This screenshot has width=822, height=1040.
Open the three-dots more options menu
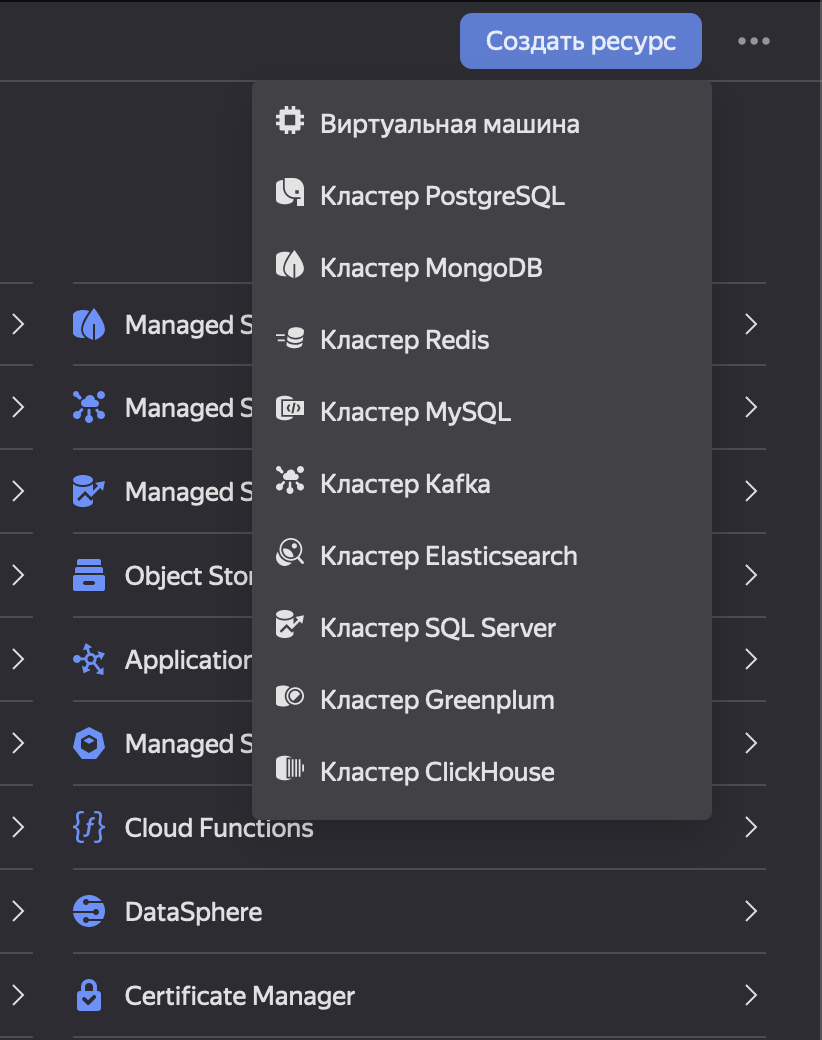point(753,41)
